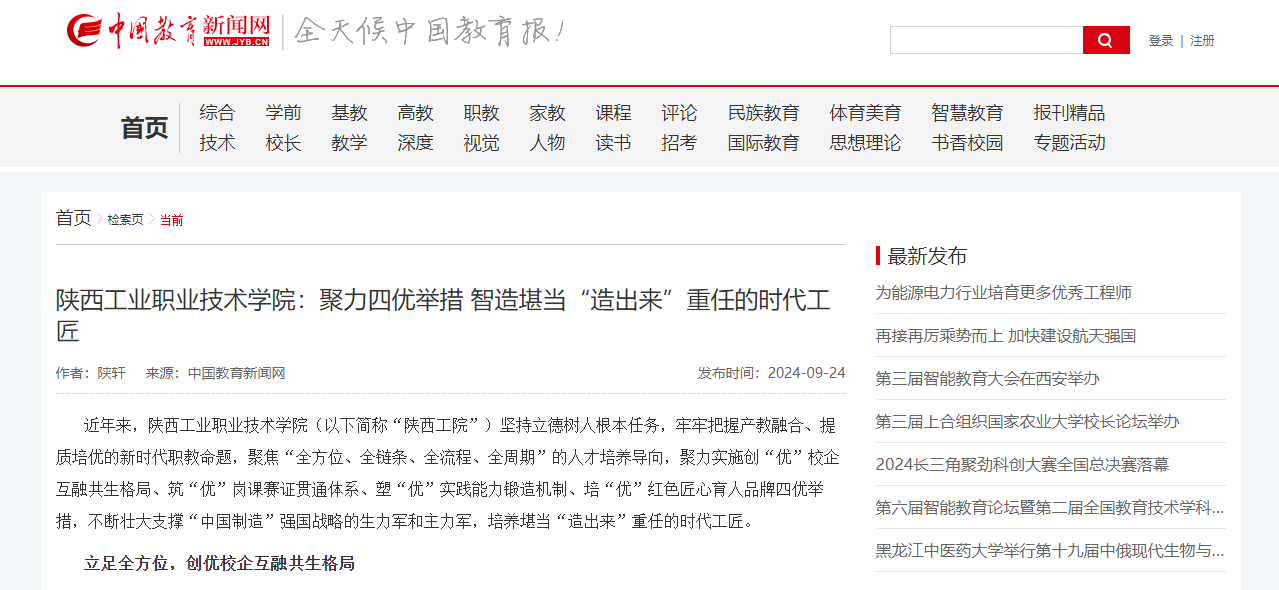The image size is (1279, 590).
Task: Open the 报刊精品 menu item
Action: click(x=1069, y=113)
